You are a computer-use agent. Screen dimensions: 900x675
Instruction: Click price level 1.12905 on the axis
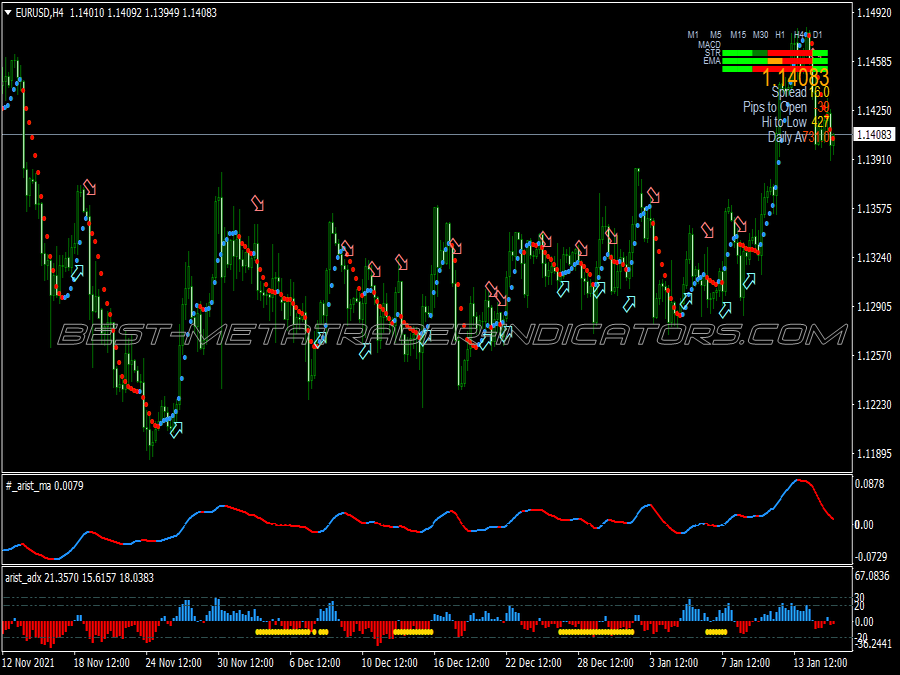click(x=874, y=307)
